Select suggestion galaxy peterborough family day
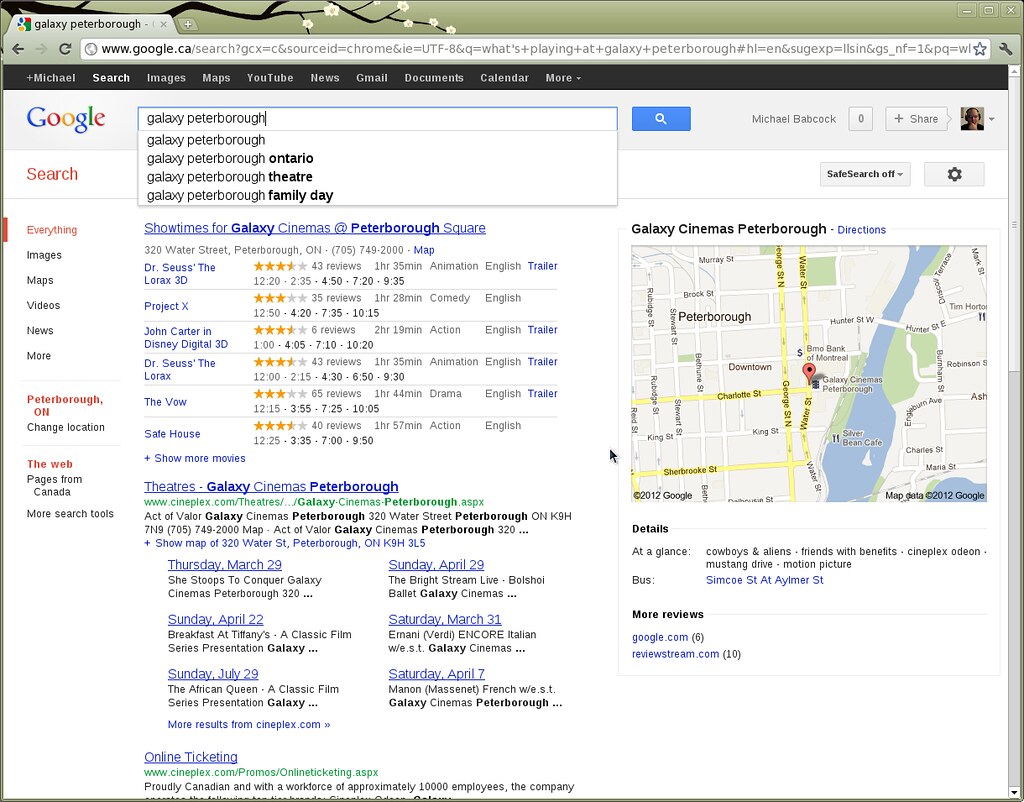 tap(377, 195)
